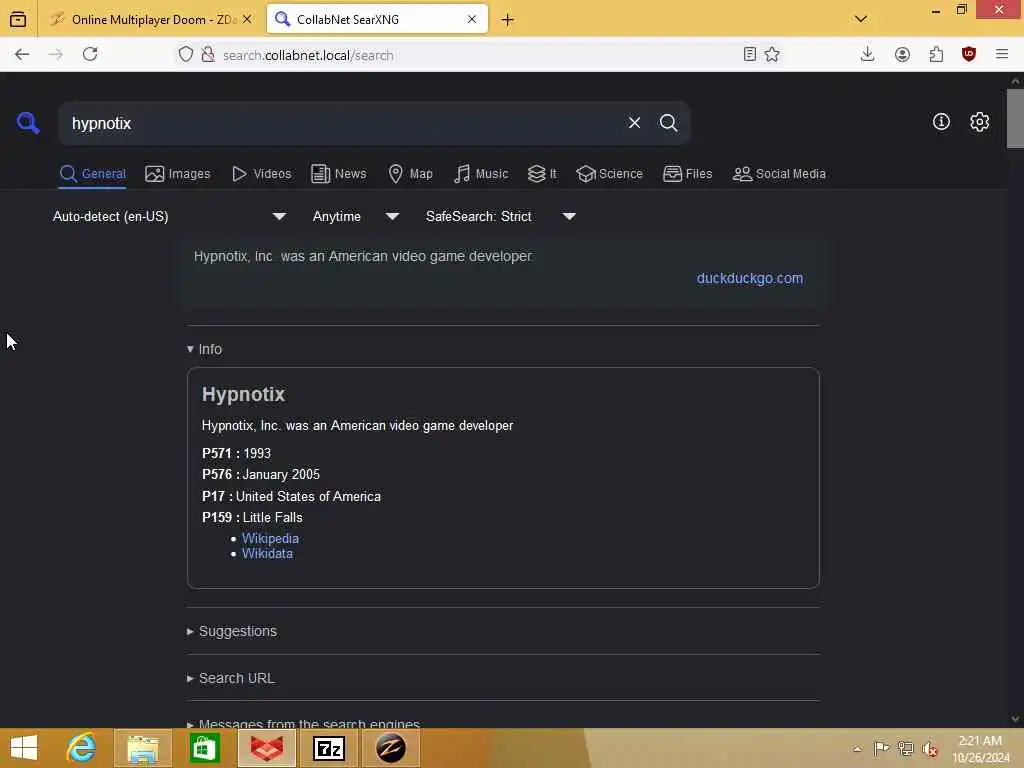Screen dimensions: 1024x768
Task: Bookmark this page with the star icon
Action: point(772,55)
